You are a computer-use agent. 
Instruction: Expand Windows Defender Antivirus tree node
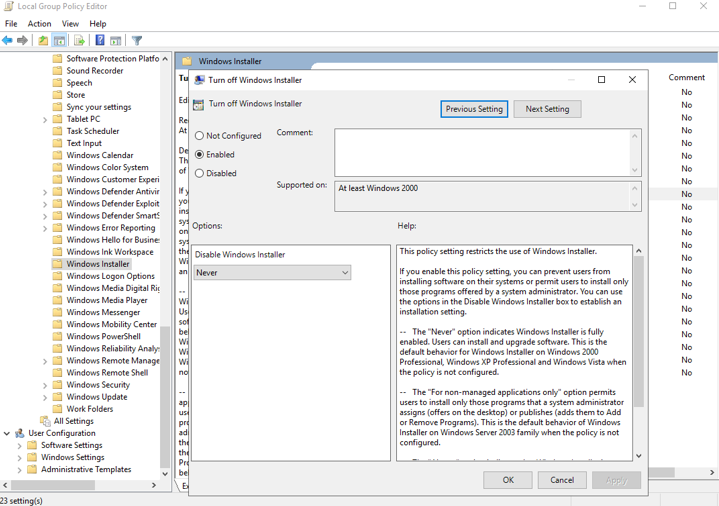[45, 192]
